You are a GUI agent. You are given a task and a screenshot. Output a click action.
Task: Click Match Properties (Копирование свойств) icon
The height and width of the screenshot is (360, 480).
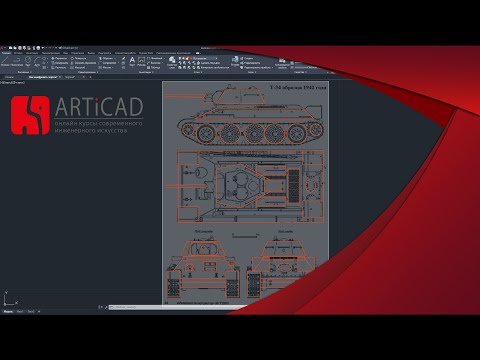tap(282, 63)
